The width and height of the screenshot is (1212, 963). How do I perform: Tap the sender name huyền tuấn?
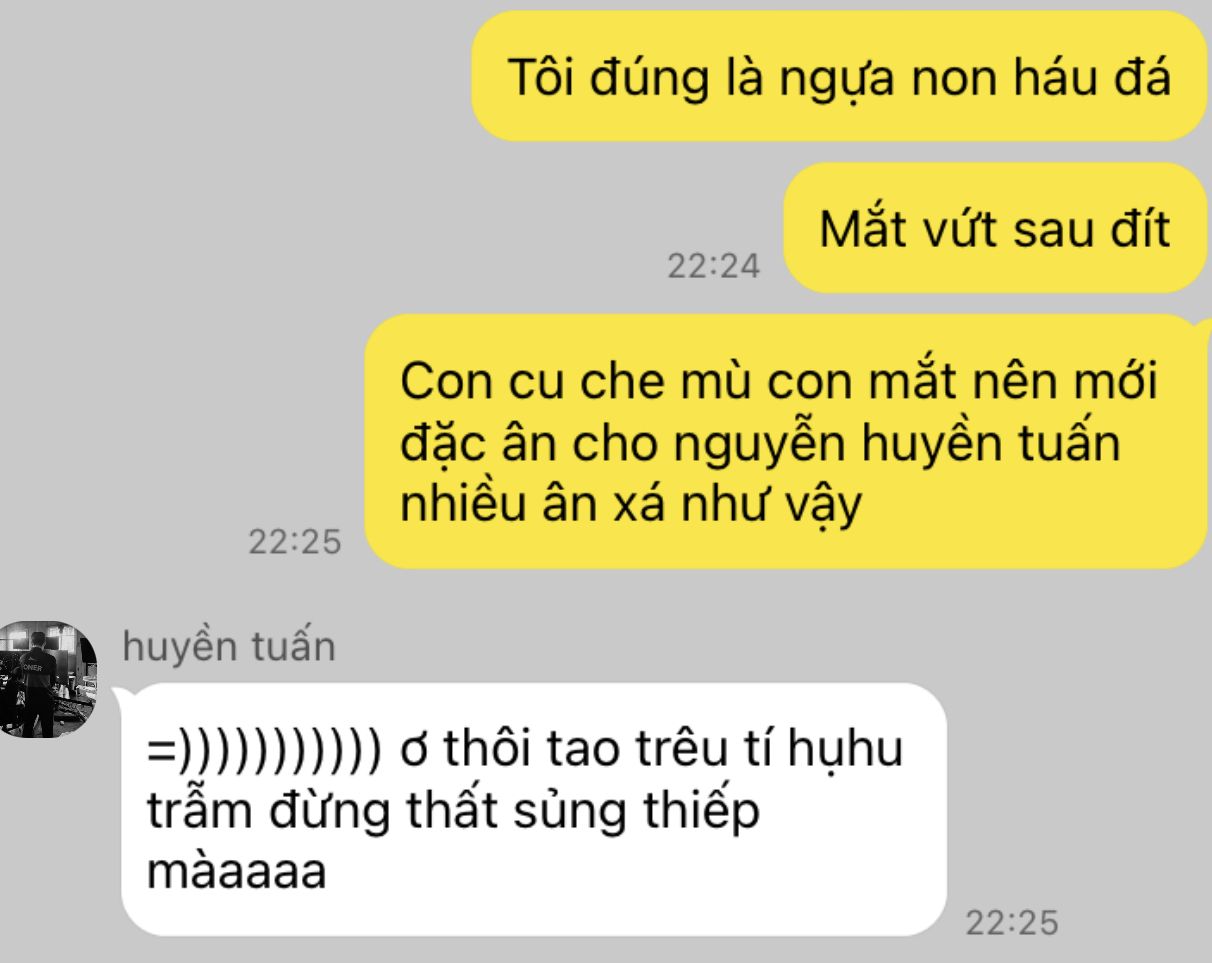[229, 647]
